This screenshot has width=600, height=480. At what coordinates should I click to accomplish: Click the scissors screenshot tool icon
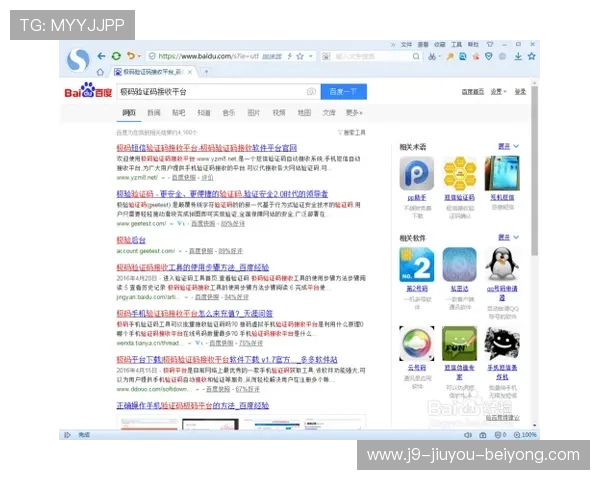432,57
